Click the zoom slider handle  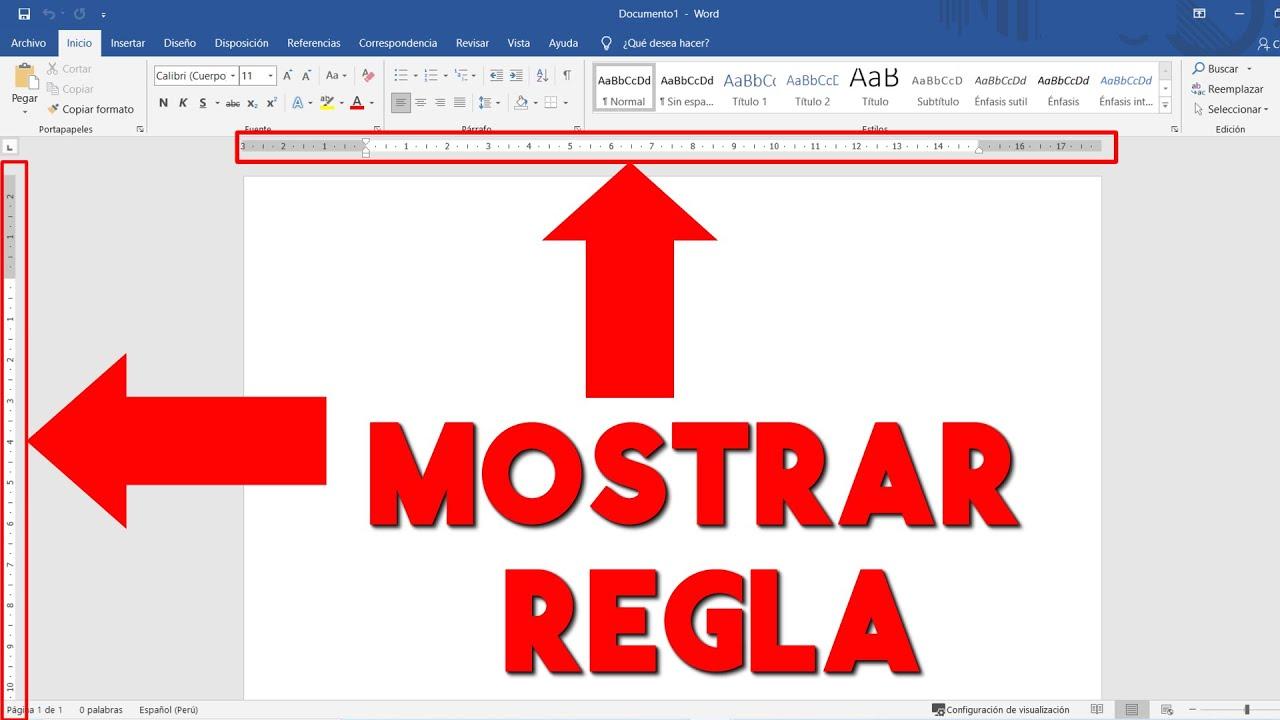pyautogui.click(x=1247, y=708)
